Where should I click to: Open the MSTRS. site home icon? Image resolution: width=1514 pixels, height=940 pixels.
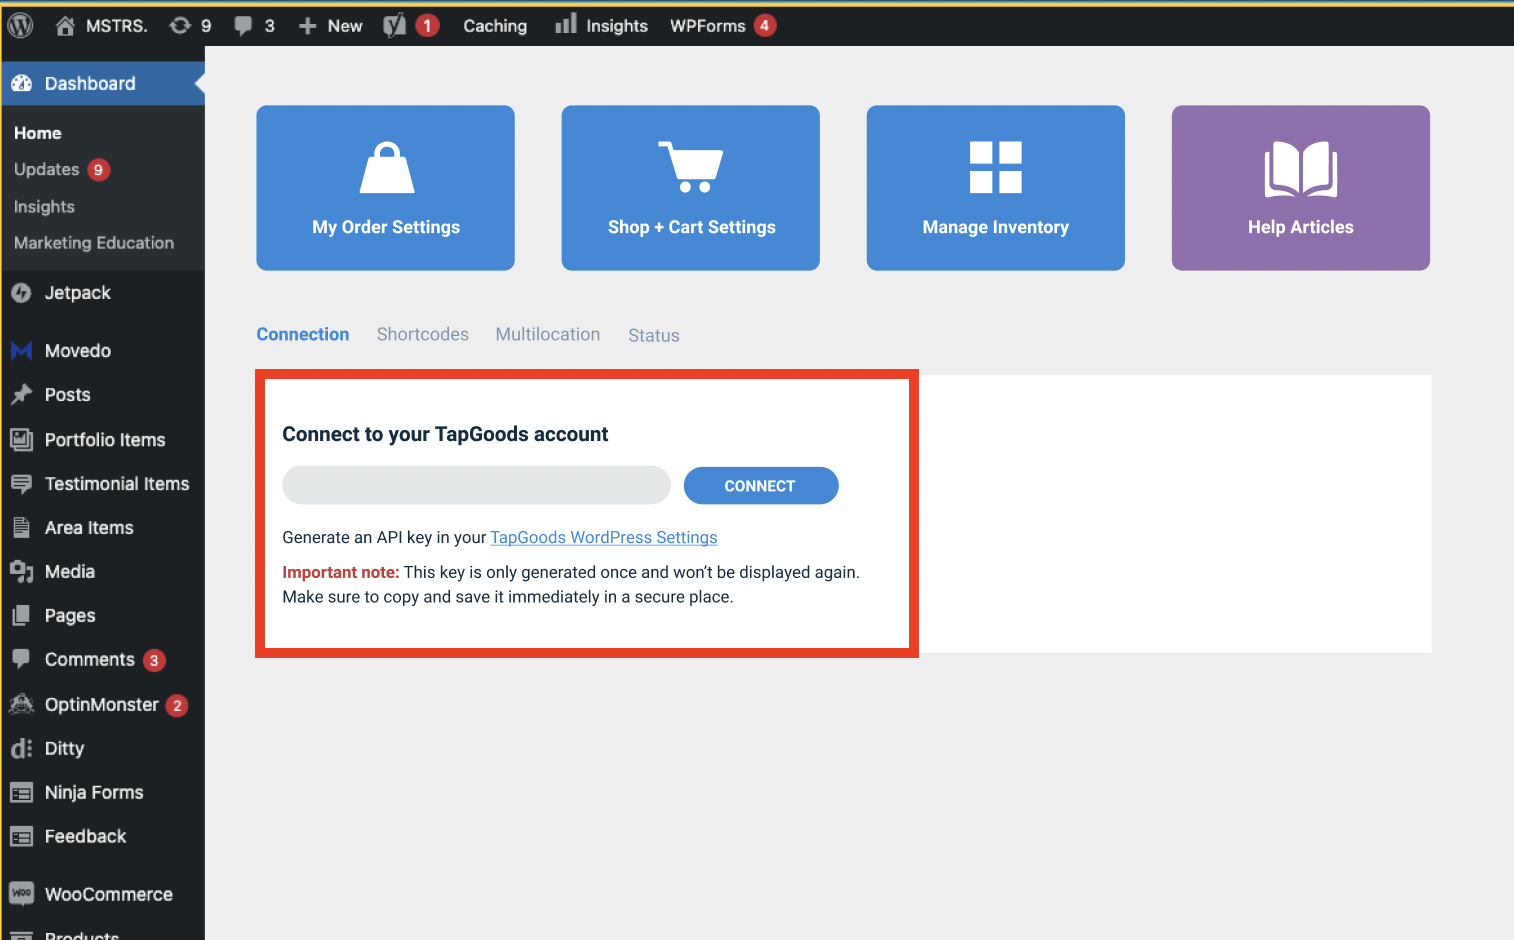tap(65, 25)
